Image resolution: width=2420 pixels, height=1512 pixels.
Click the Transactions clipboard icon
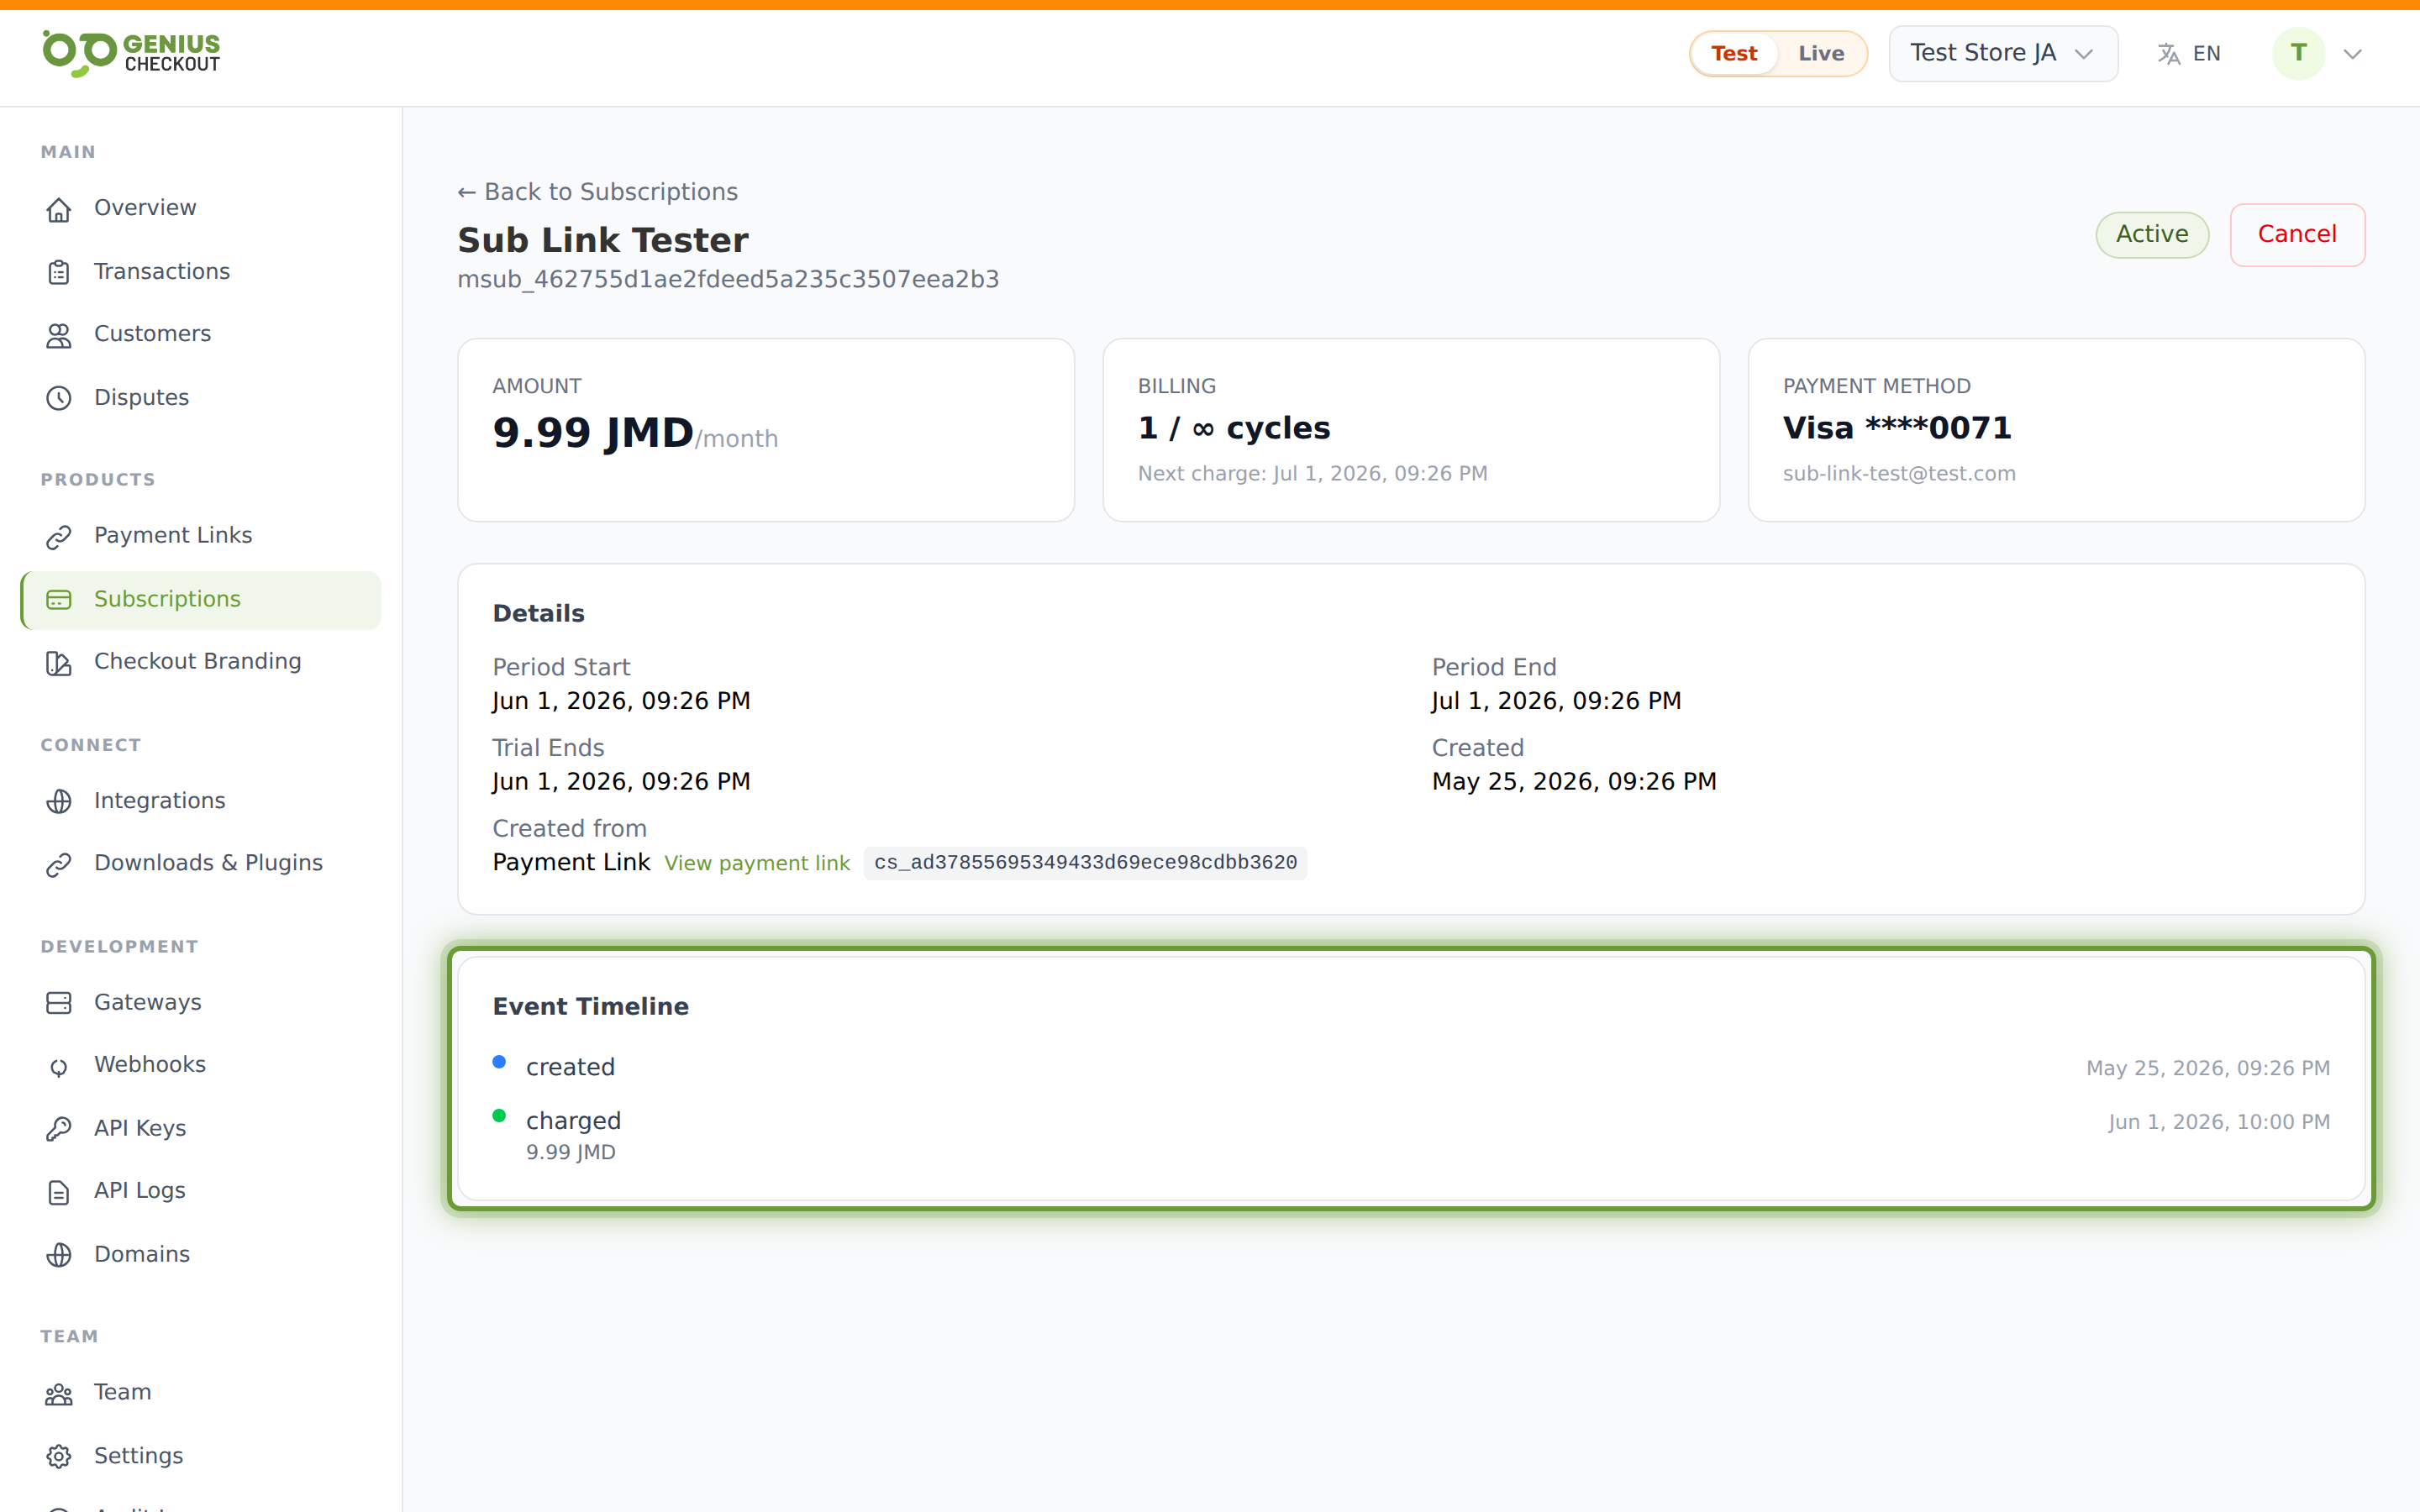(59, 272)
